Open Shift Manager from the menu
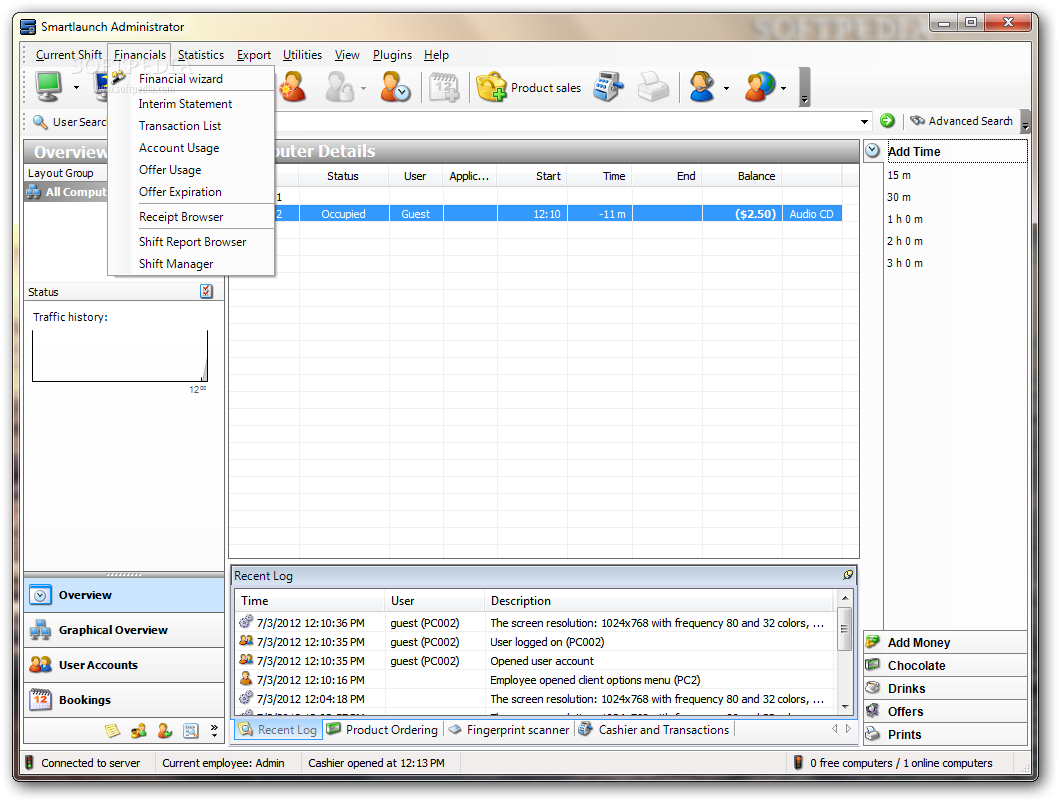Viewport: 1059px width, 802px height. pos(191,264)
